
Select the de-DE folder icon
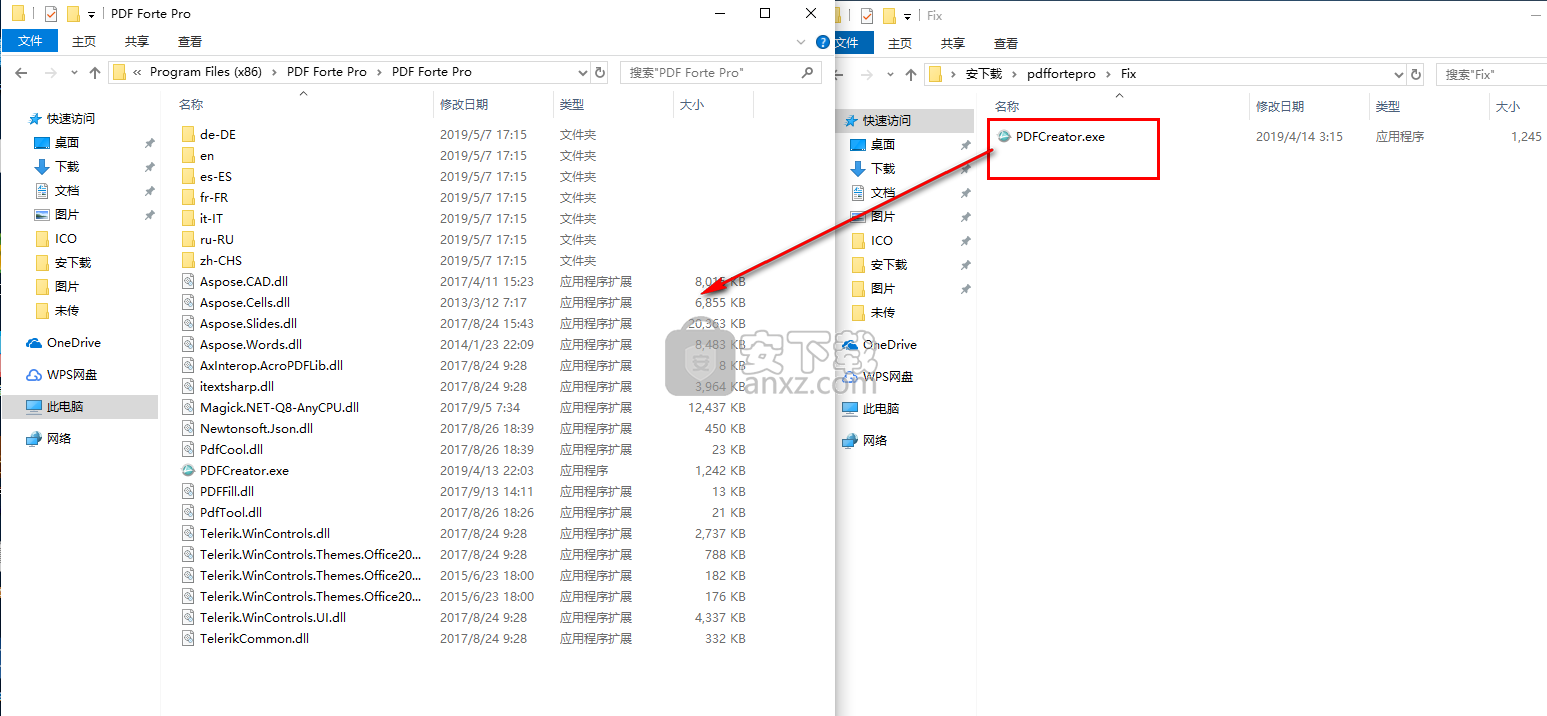[x=189, y=134]
